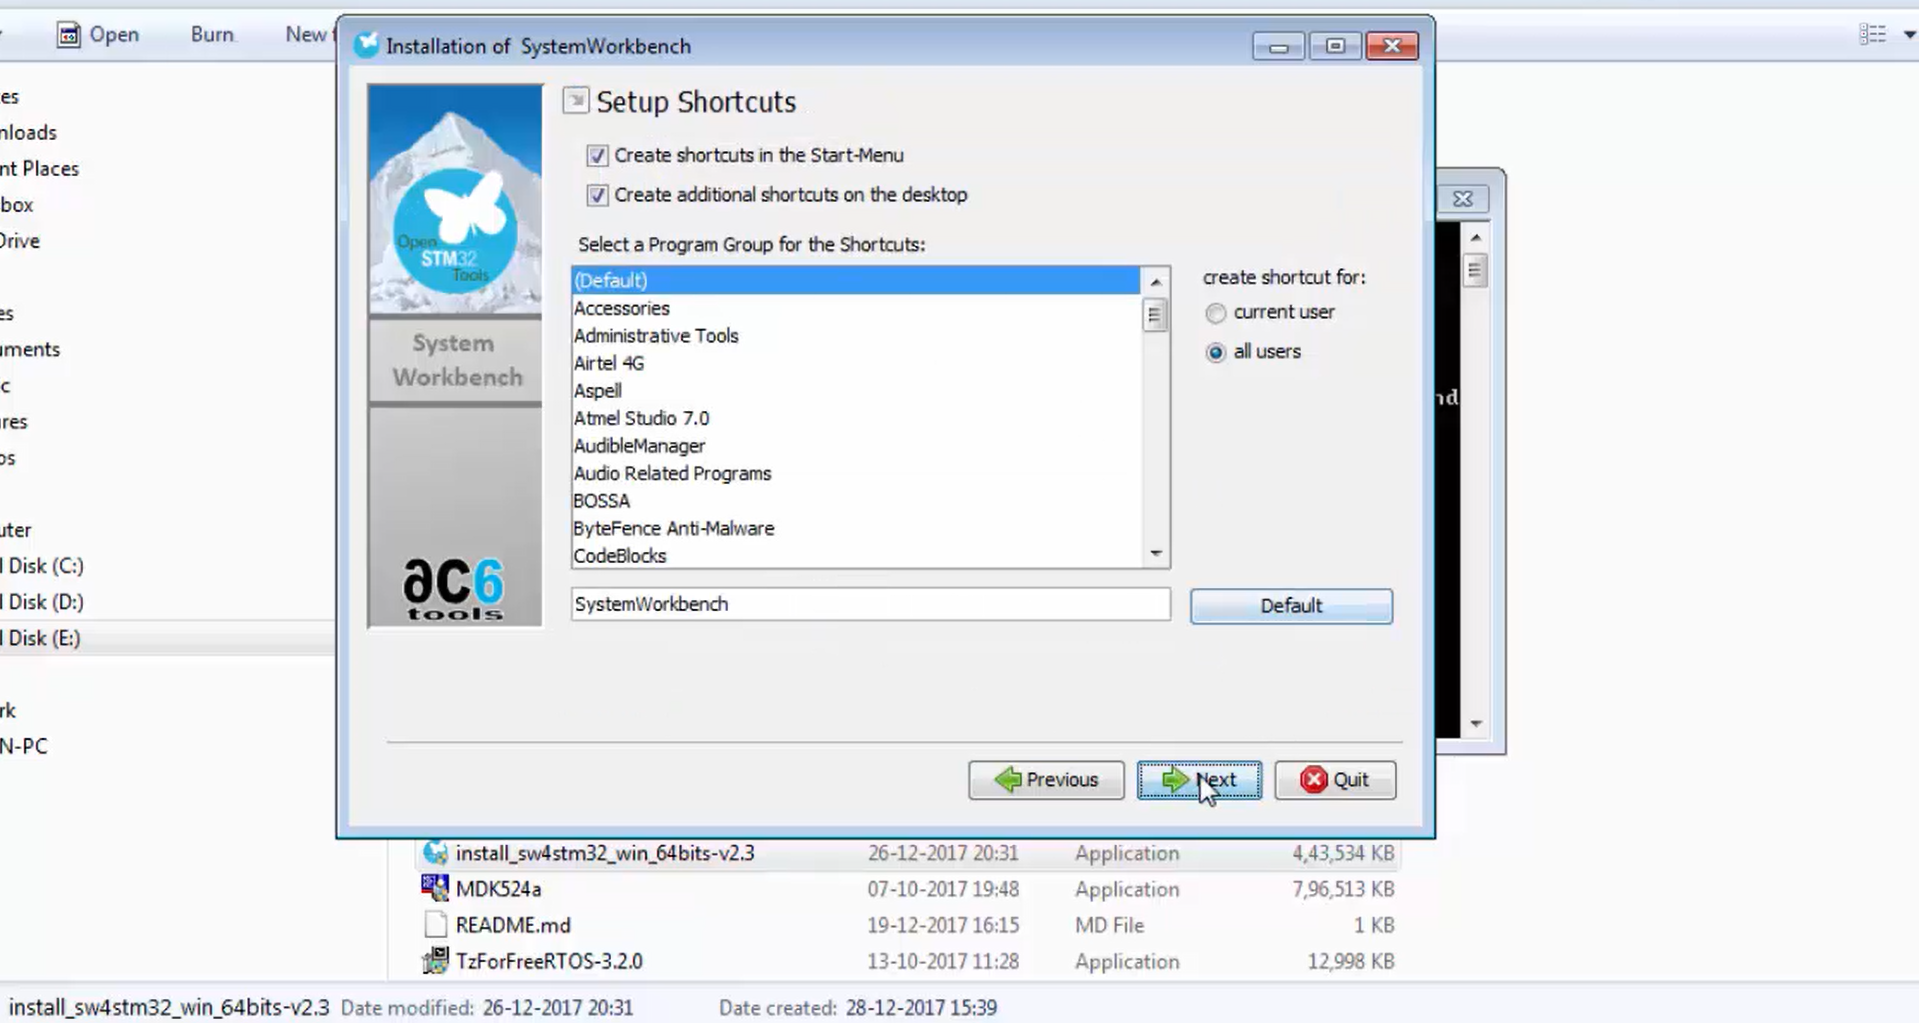Click the green arrow on Next button
The width and height of the screenshot is (1919, 1023).
(1175, 780)
